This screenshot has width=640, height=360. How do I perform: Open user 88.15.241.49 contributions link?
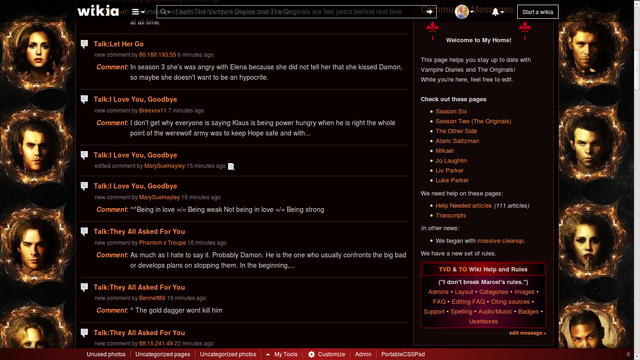[156, 344]
